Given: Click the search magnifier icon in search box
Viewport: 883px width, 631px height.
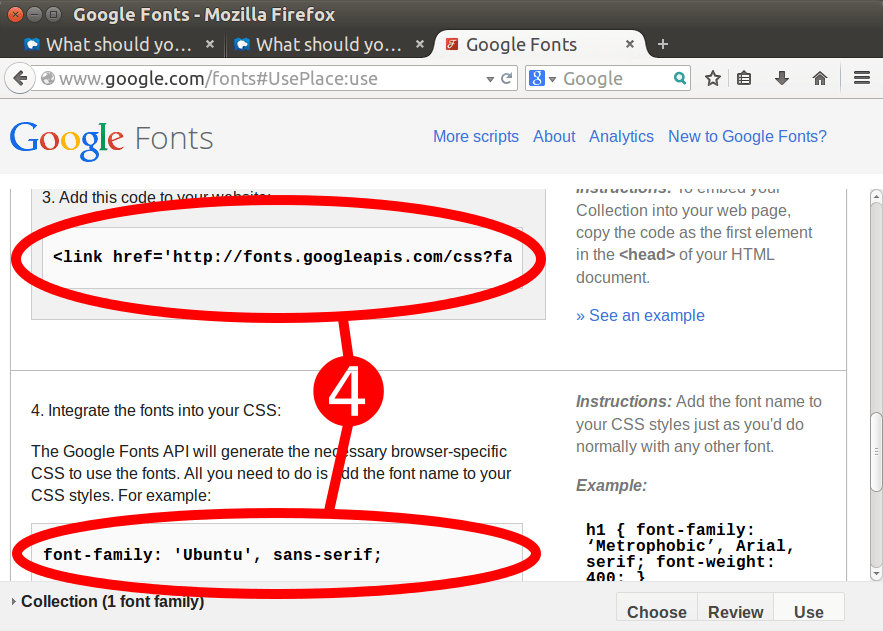Looking at the screenshot, I should coord(680,78).
